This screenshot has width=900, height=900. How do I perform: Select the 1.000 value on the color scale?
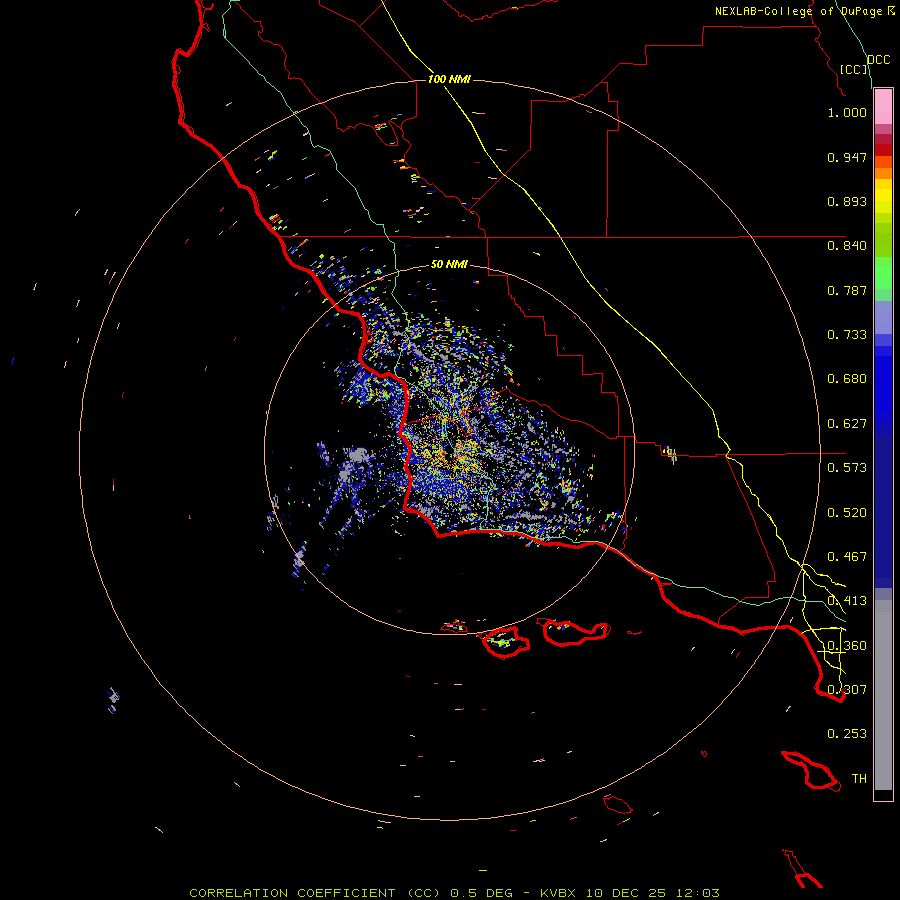[x=847, y=112]
